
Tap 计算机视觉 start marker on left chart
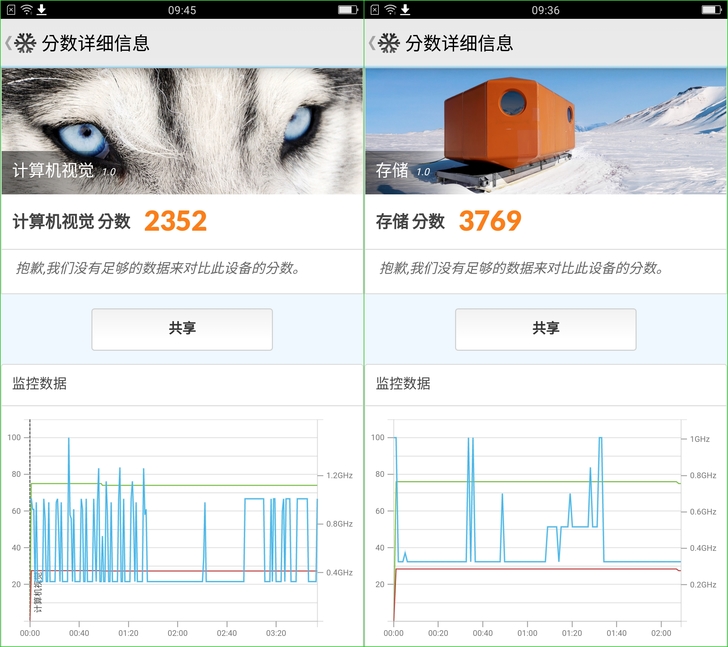pyautogui.click(x=39, y=592)
